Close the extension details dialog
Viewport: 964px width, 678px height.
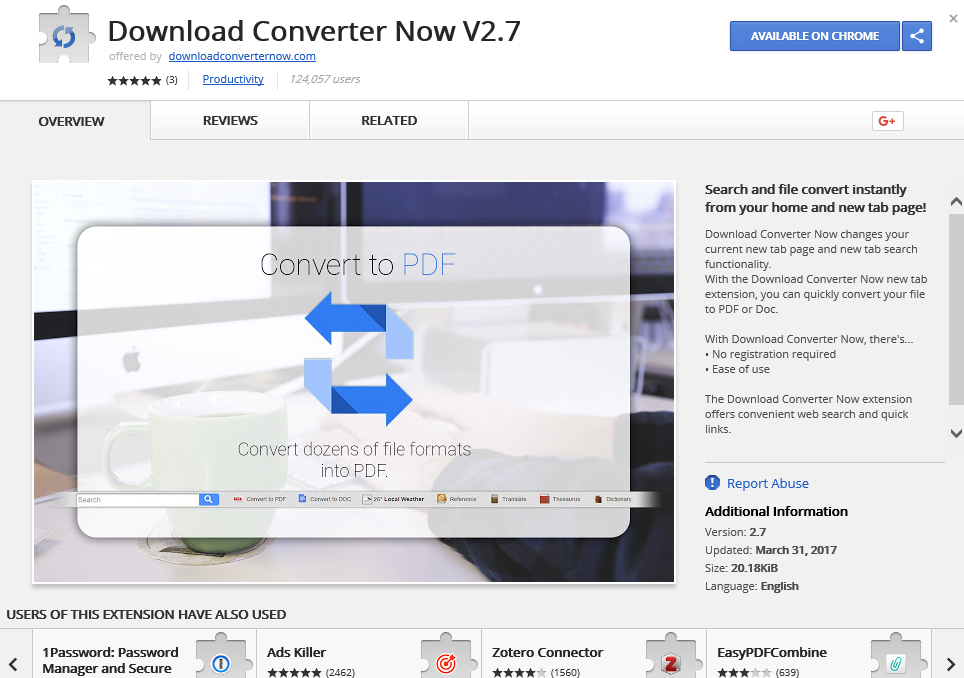point(953,18)
